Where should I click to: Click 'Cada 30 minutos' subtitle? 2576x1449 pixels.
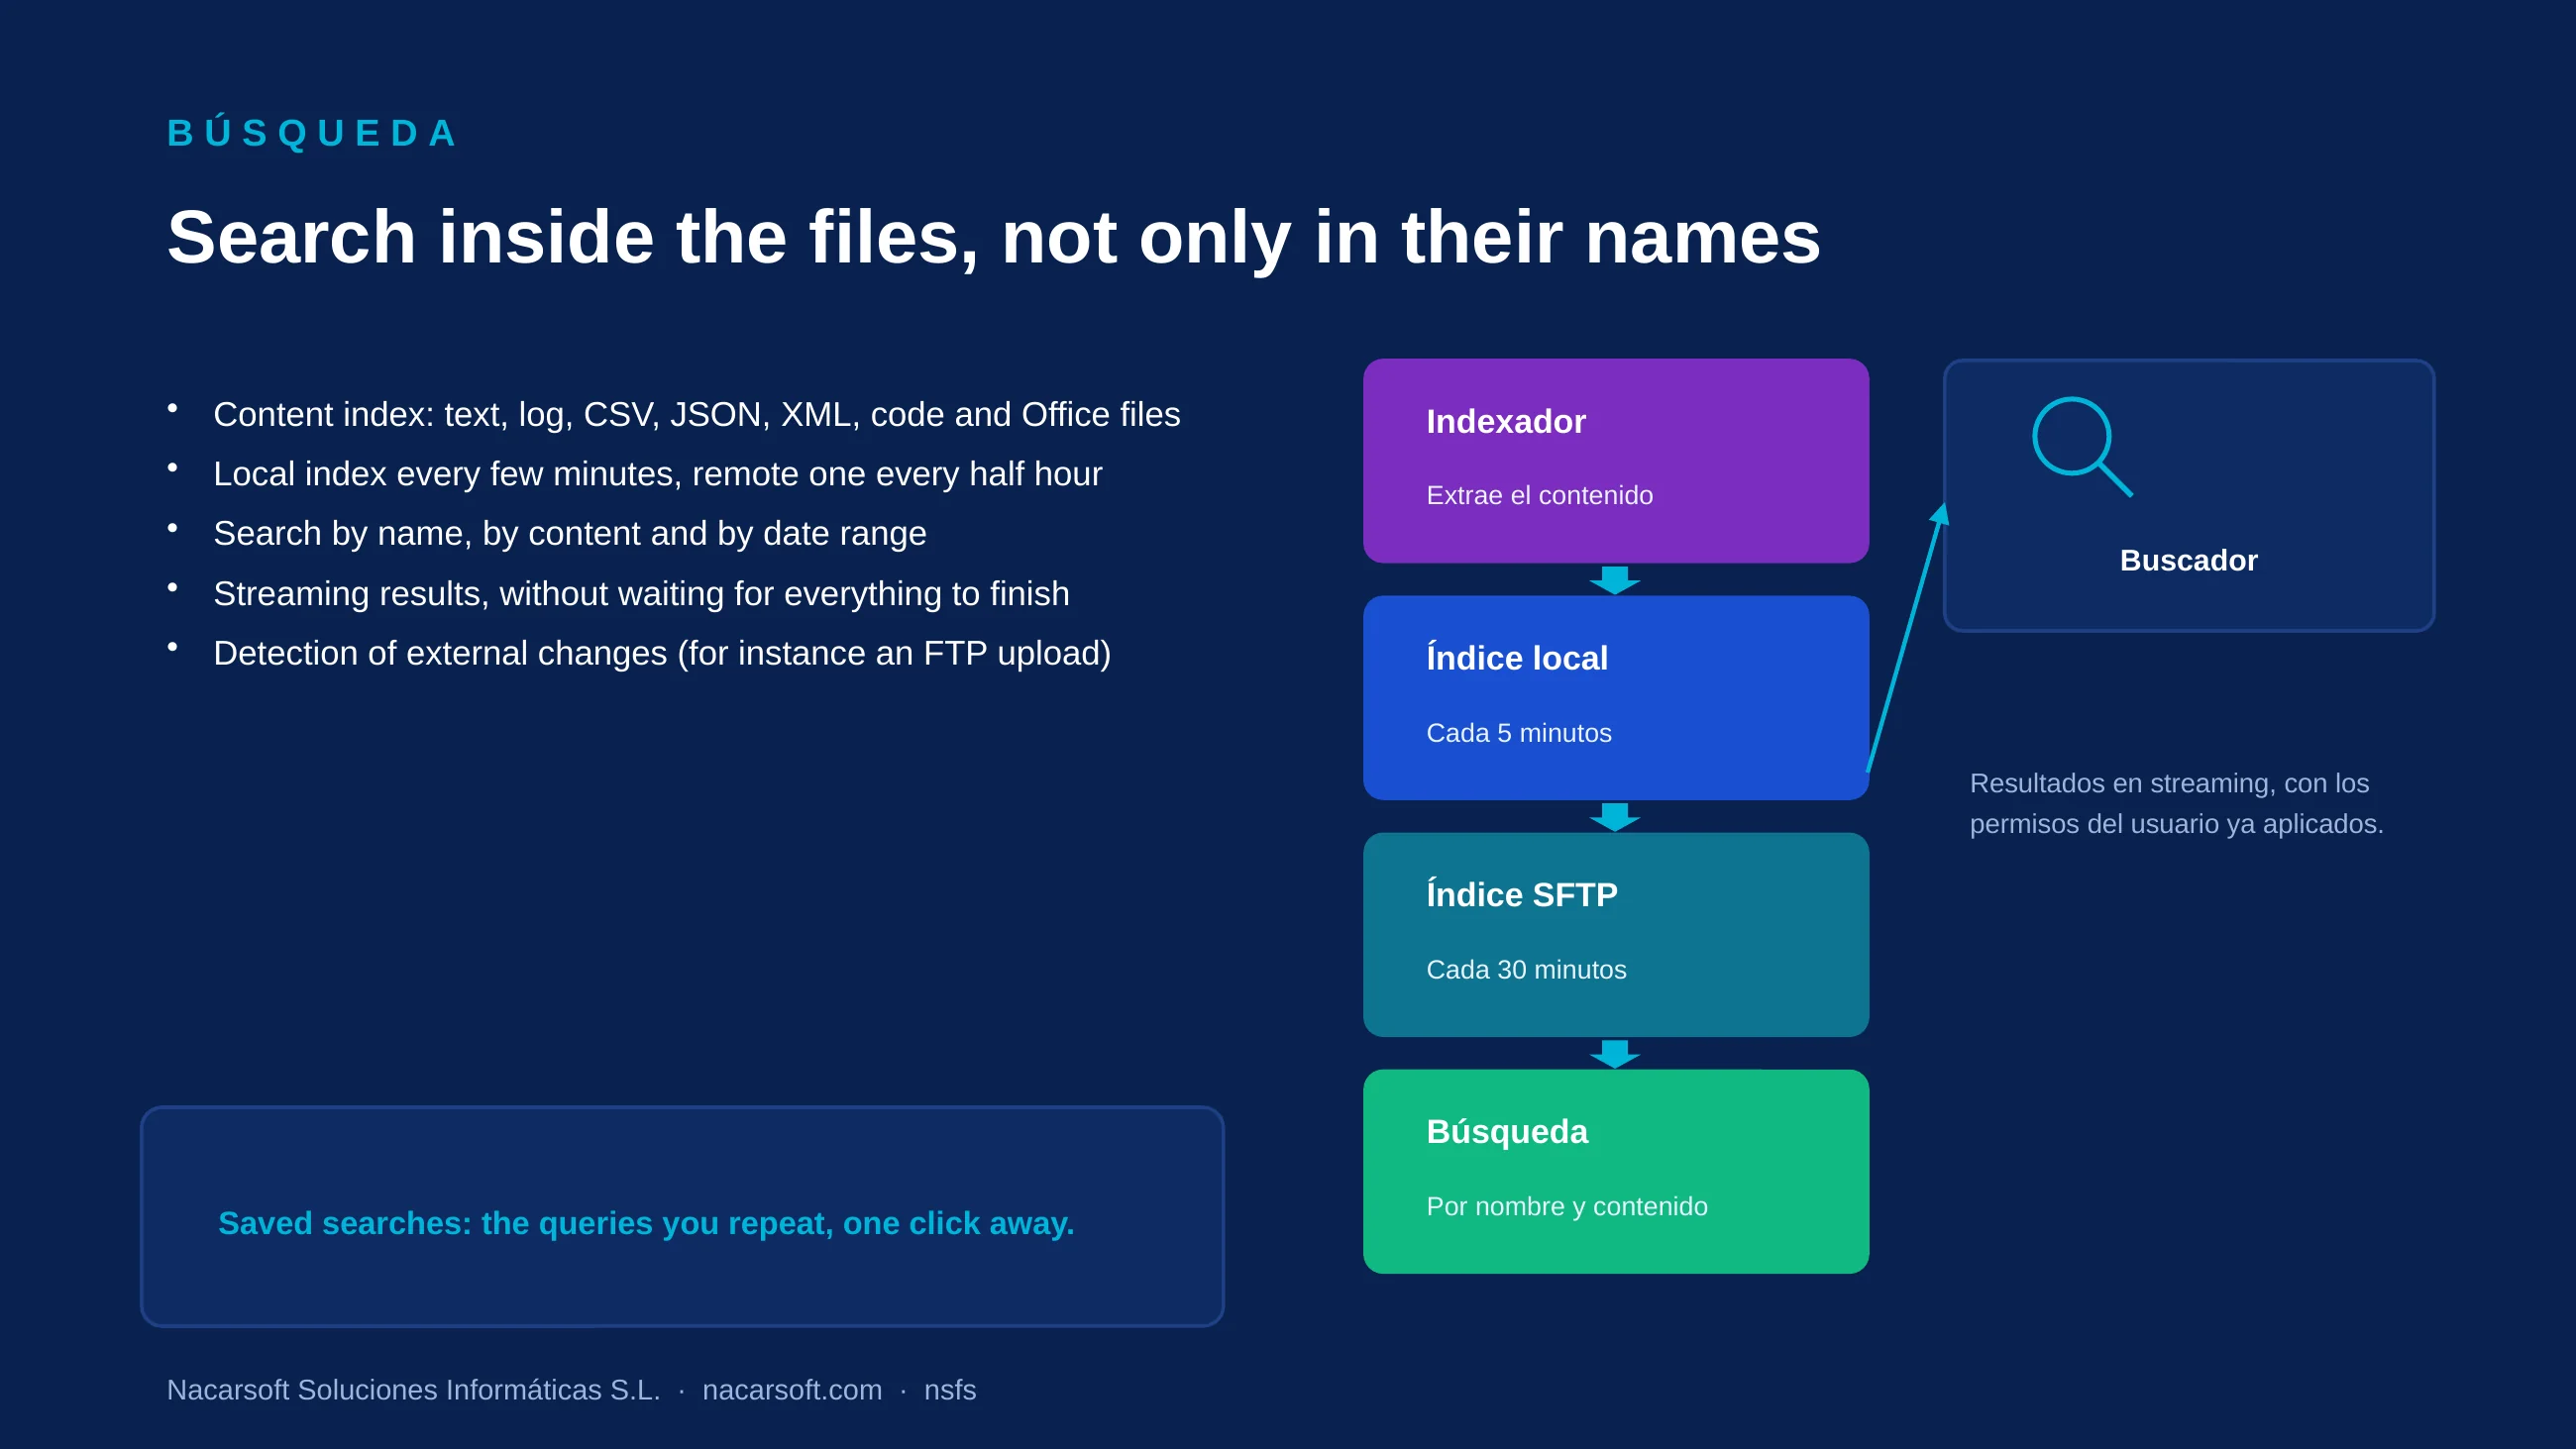tap(1526, 970)
